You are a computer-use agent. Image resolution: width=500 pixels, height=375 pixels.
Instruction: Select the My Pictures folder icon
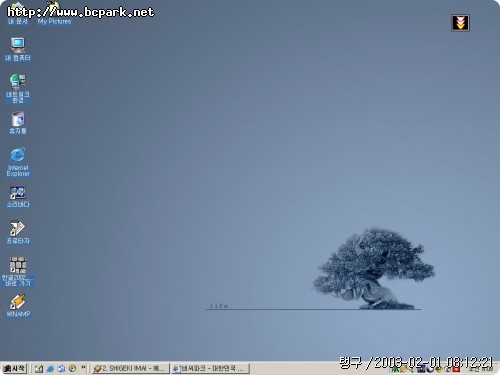tap(54, 13)
